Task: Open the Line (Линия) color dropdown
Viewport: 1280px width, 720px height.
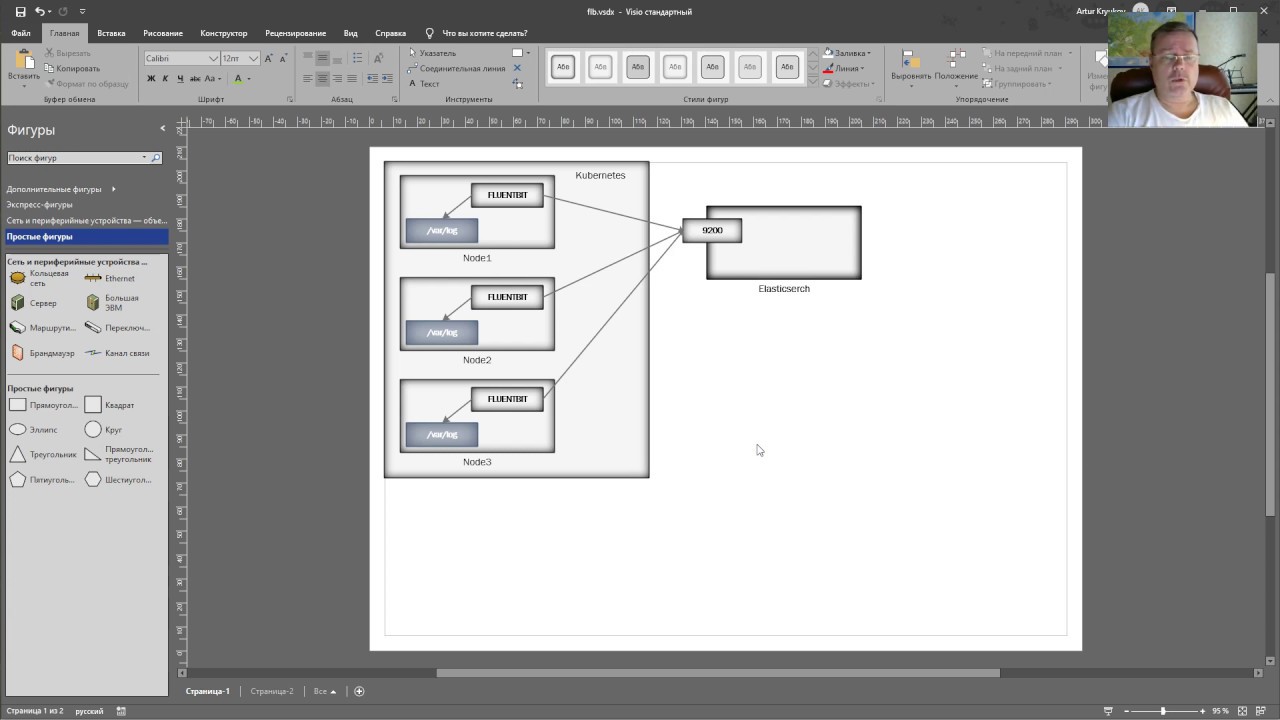Action: coord(845,69)
